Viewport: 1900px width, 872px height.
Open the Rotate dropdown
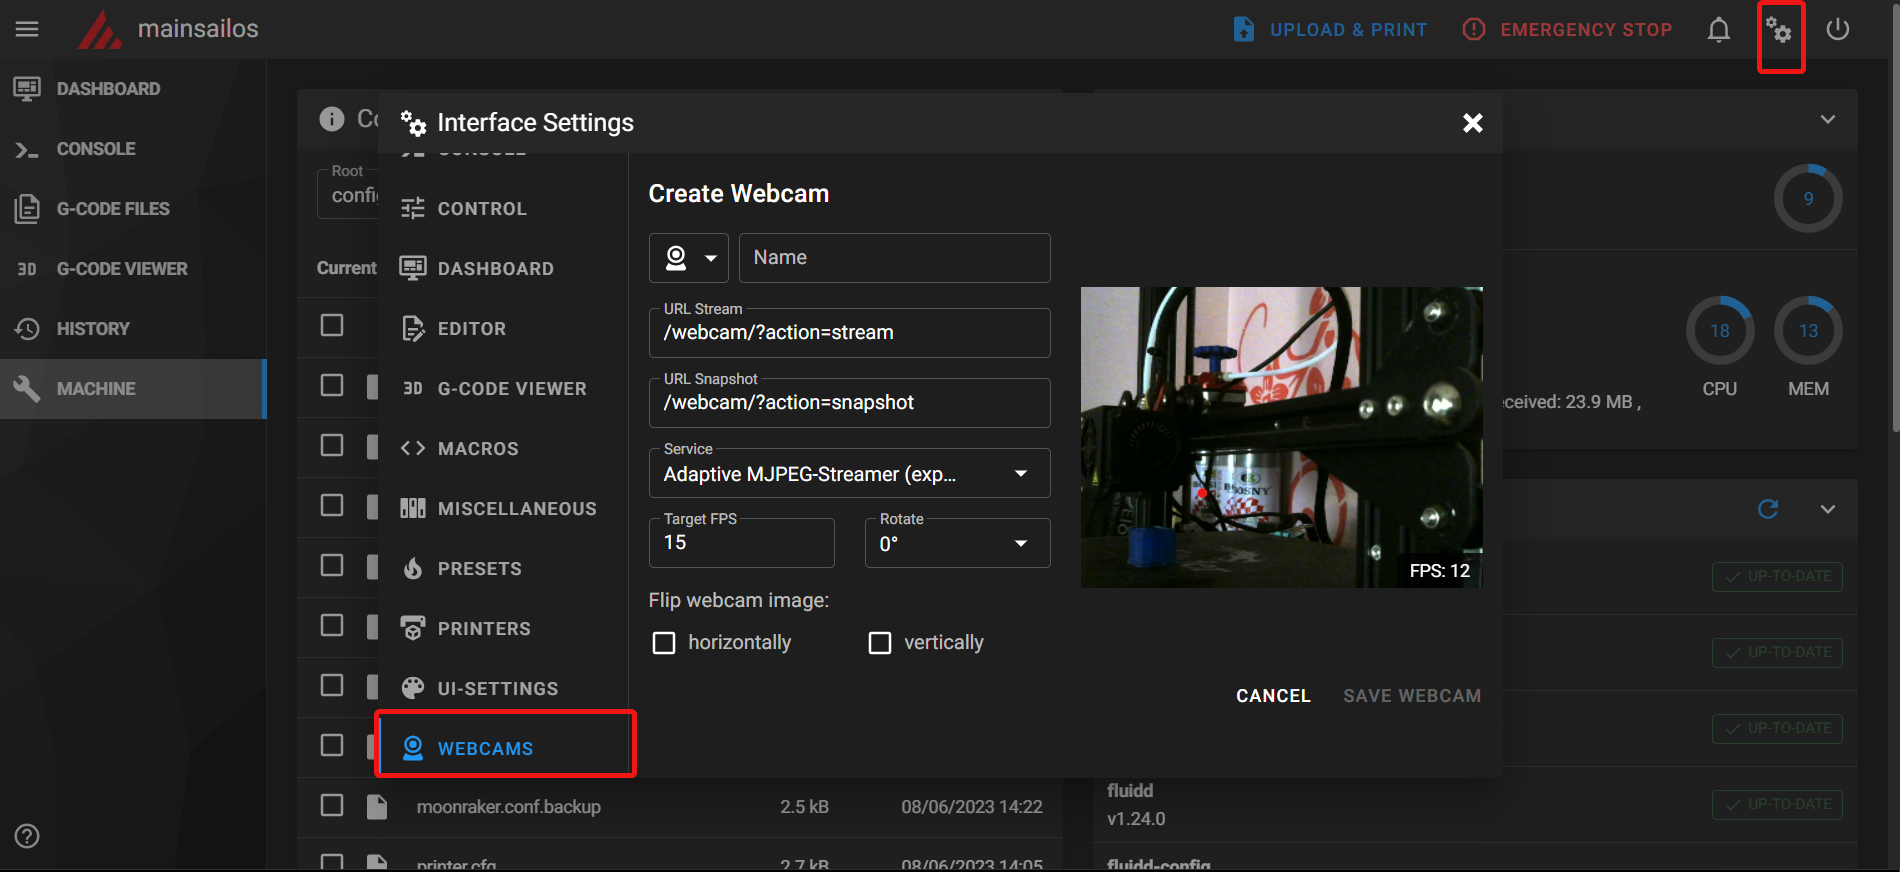click(x=958, y=543)
